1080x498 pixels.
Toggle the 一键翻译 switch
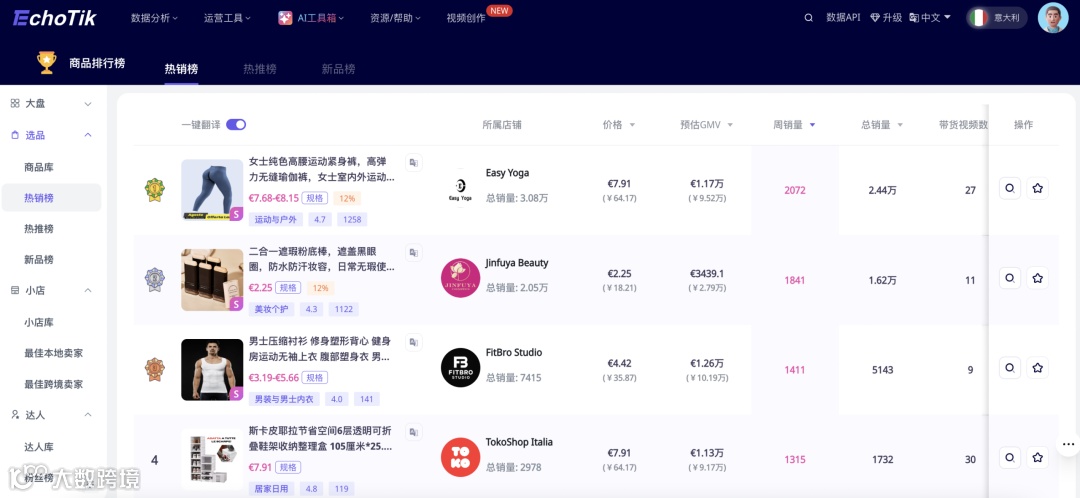pos(236,125)
